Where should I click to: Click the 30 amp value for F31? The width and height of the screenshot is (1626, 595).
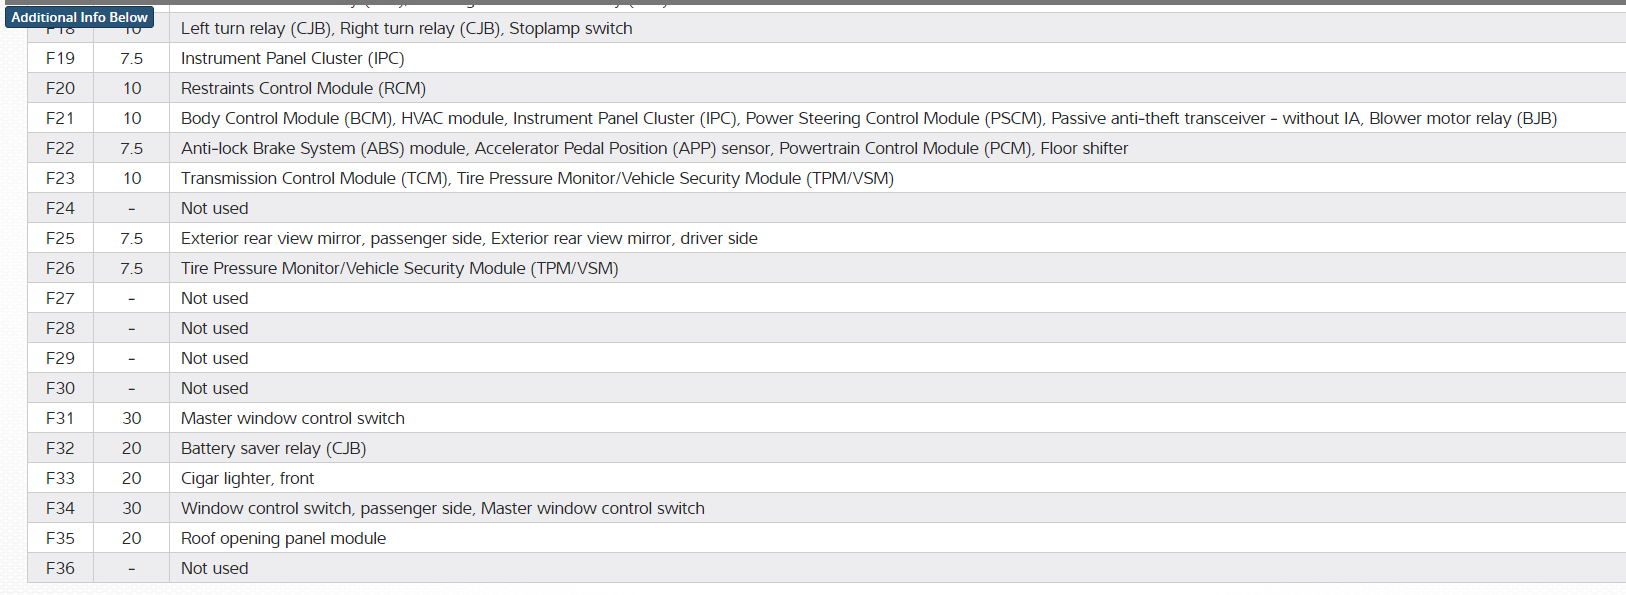(132, 418)
